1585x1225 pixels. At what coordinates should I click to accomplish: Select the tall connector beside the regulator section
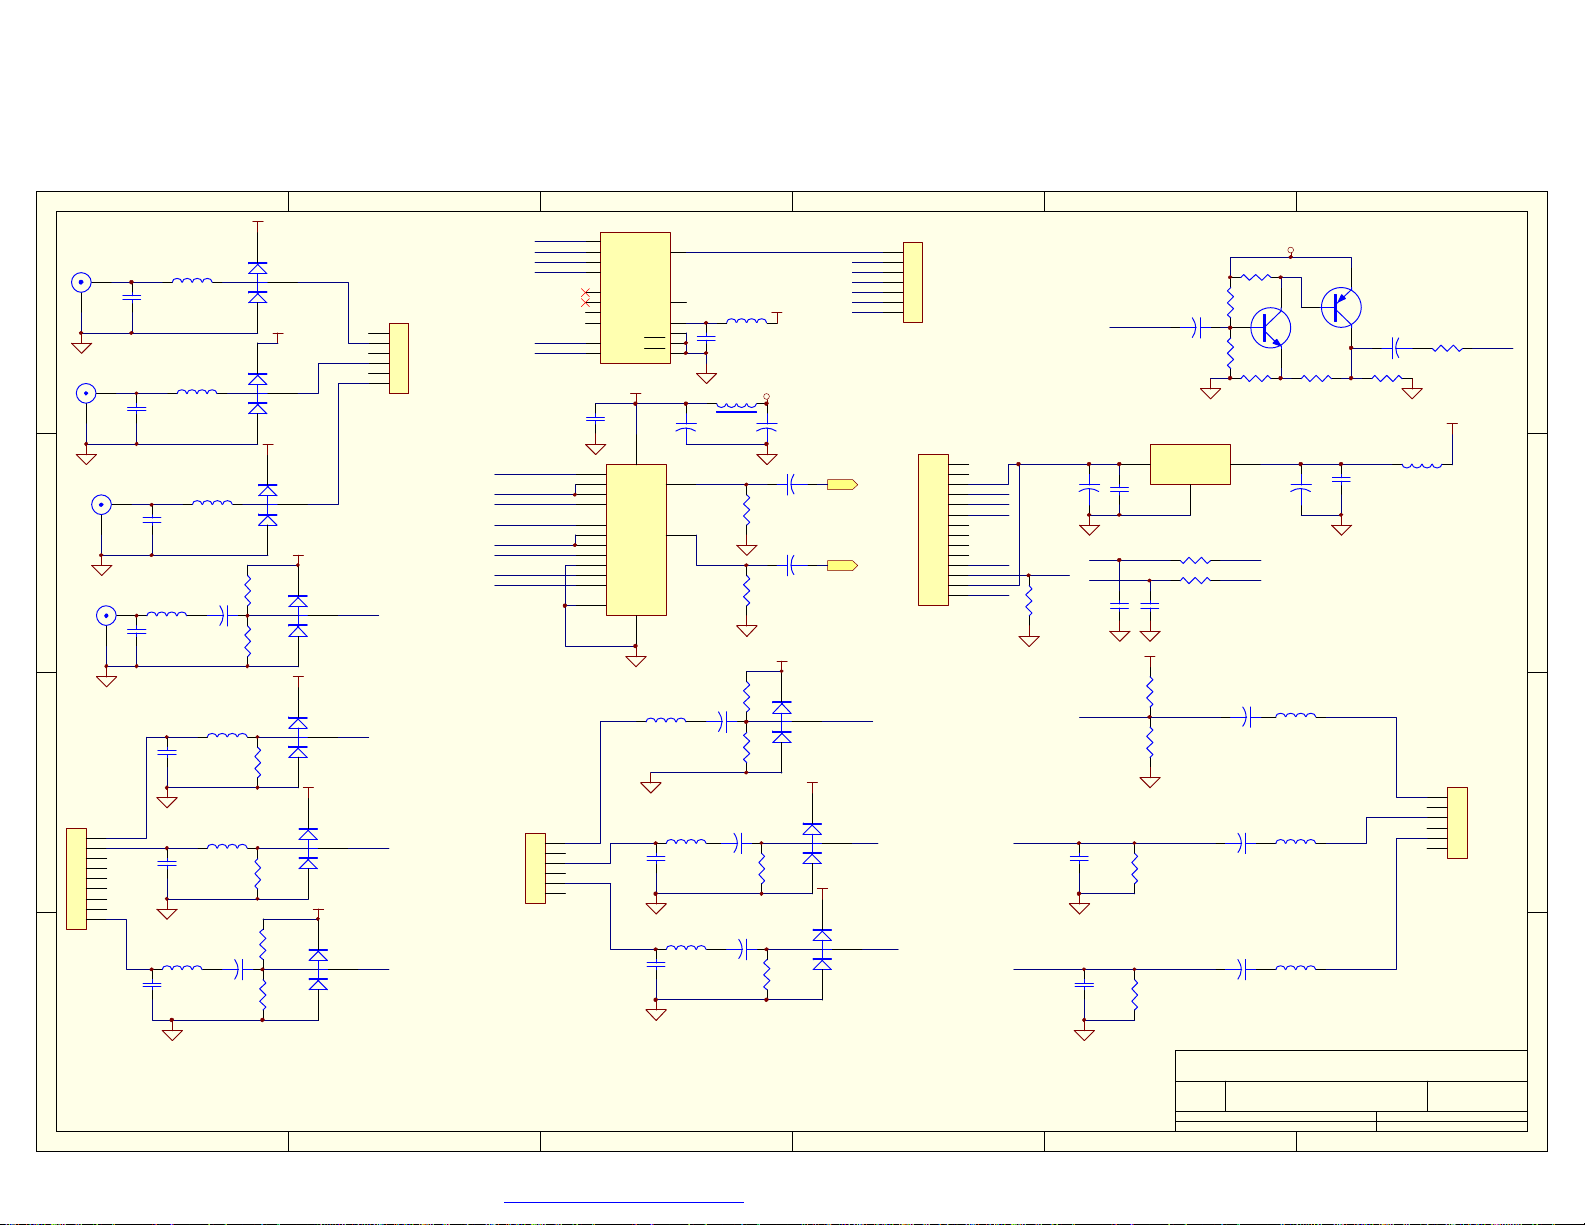933,530
